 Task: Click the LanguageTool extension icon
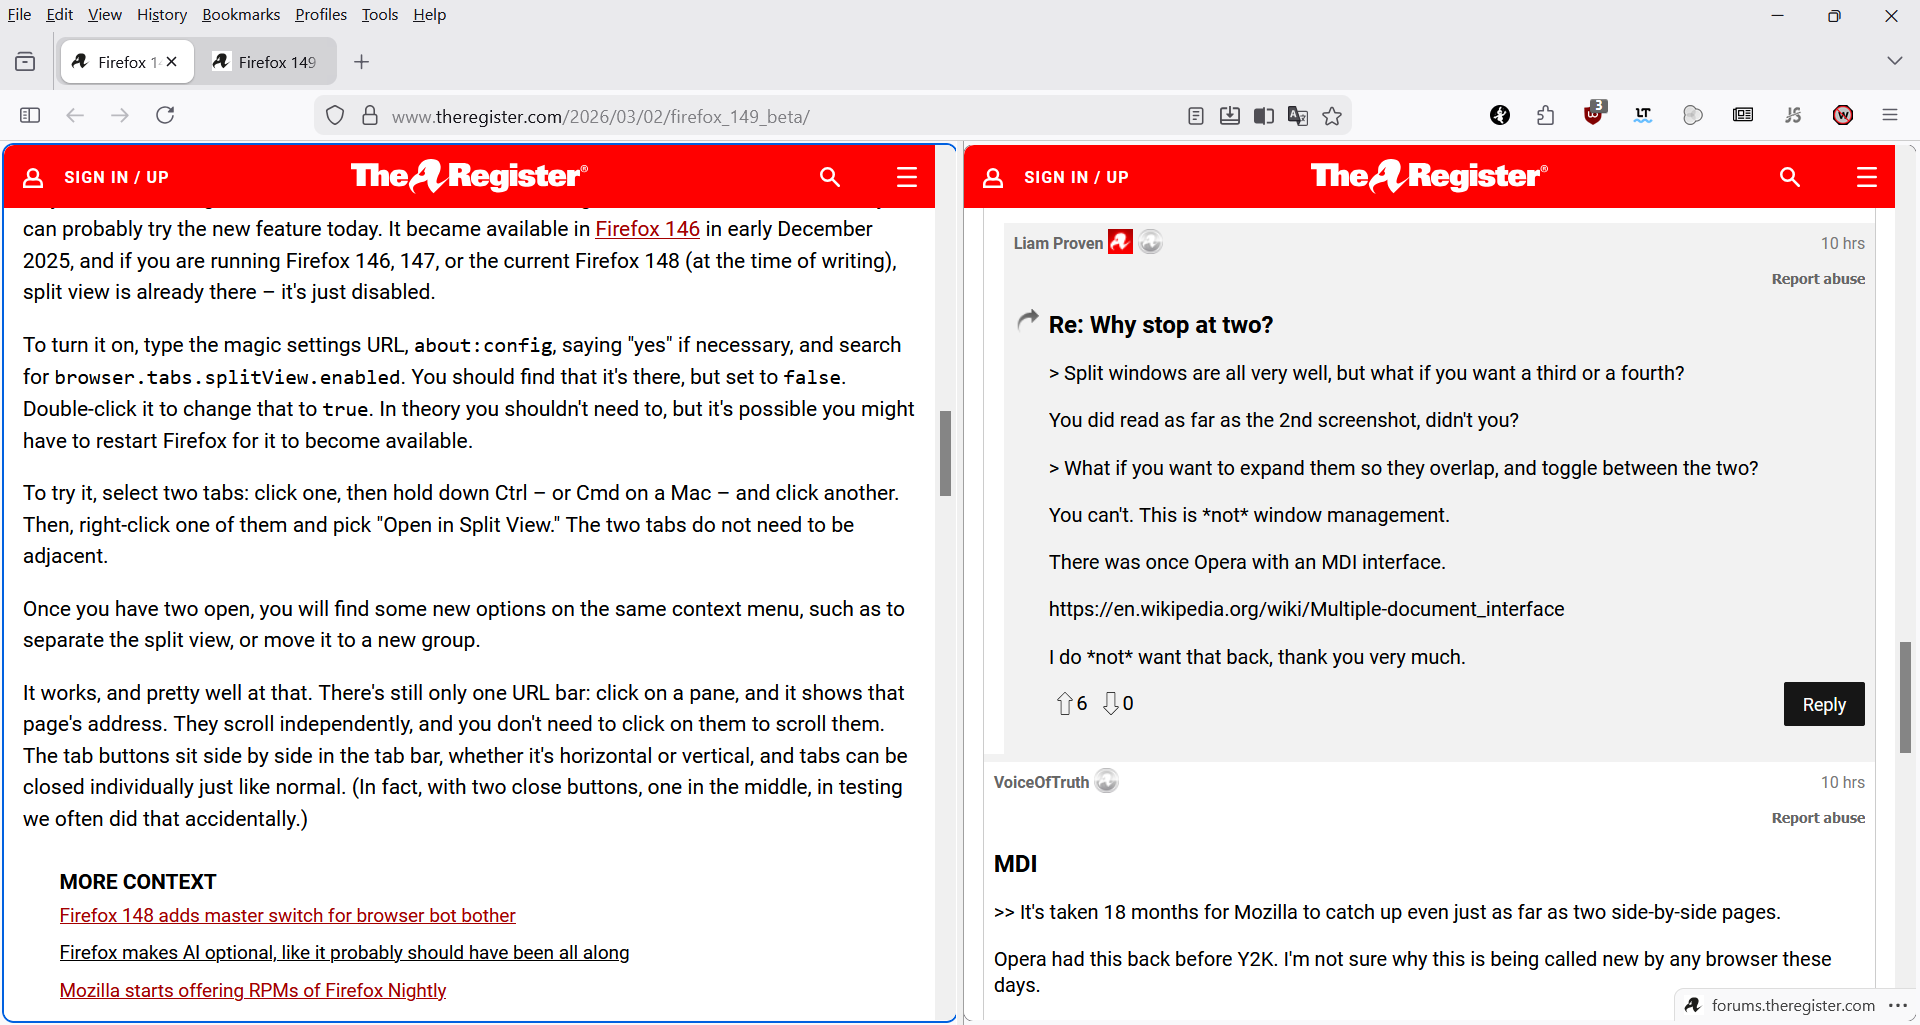click(x=1643, y=115)
